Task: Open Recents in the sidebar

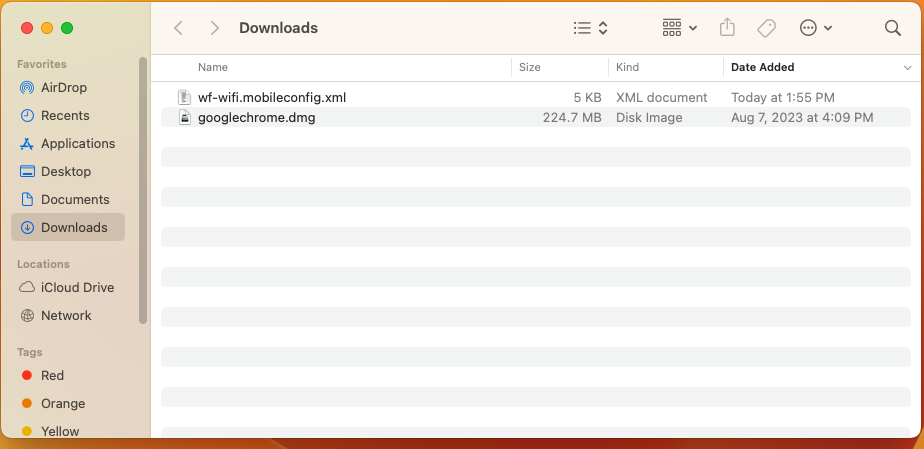Action: (x=68, y=115)
